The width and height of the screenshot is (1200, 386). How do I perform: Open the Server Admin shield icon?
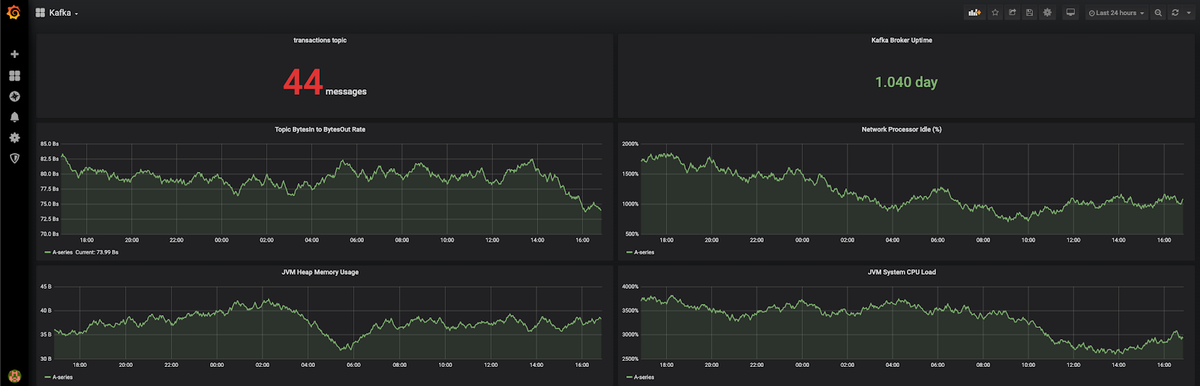tap(14, 158)
